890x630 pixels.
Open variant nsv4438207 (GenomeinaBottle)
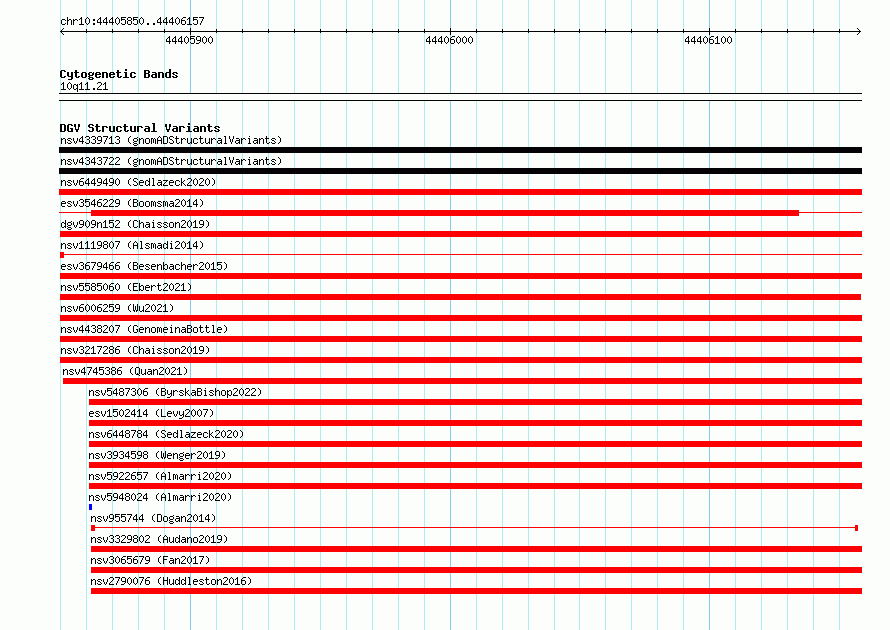pyautogui.click(x=144, y=329)
